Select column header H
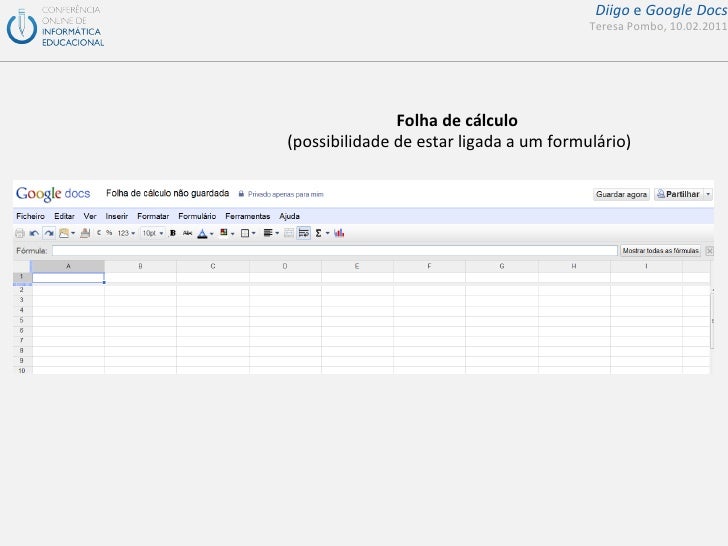This screenshot has width=728, height=546. 574,266
